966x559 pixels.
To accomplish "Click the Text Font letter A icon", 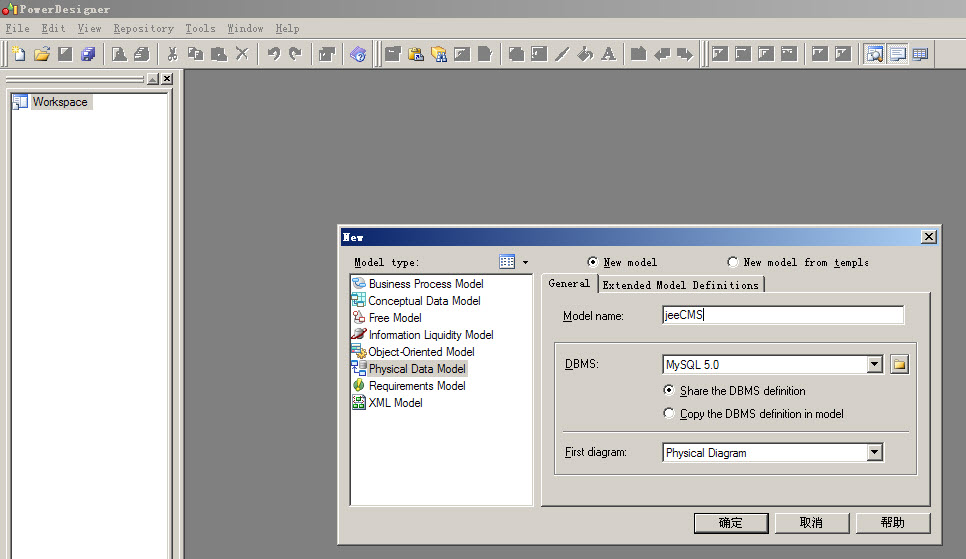I will point(609,54).
